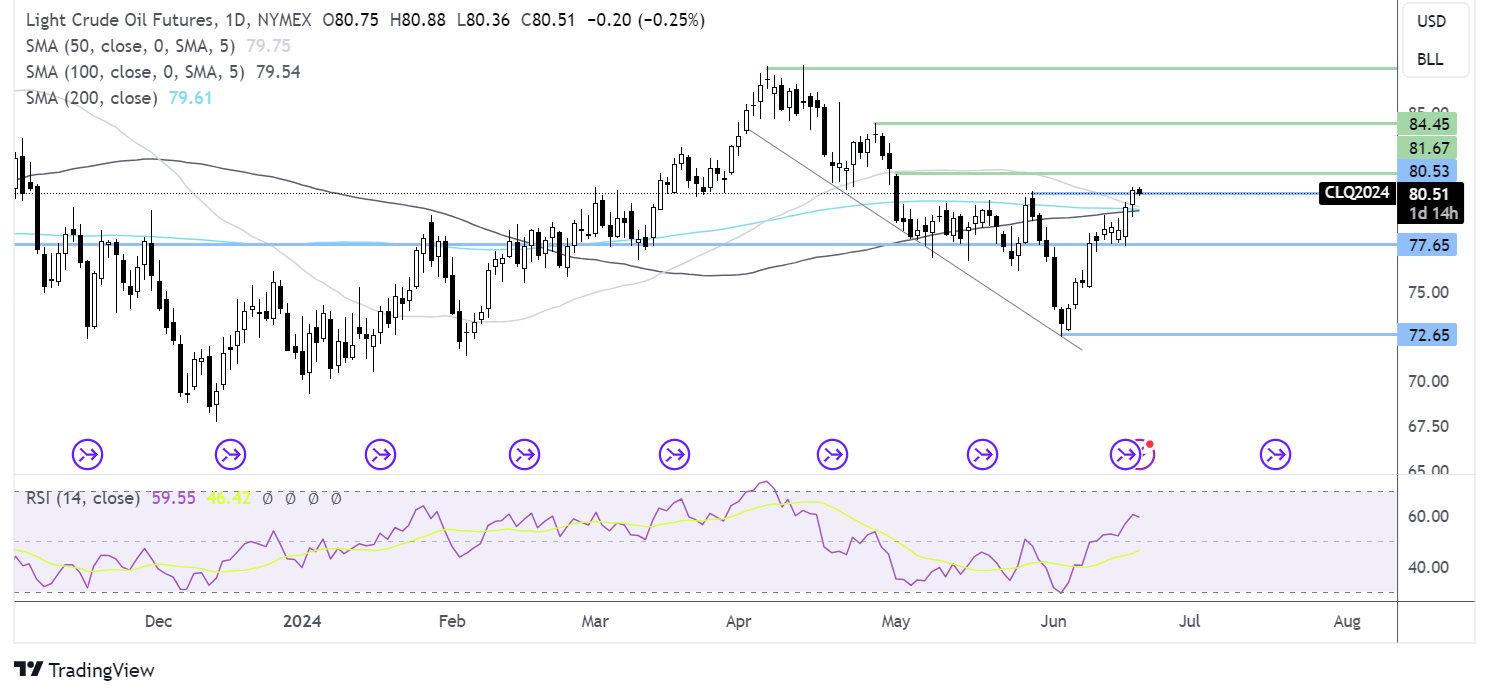Viewport: 1490px width, 696px height.
Task: Click the Jun label on time axis
Action: [x=1055, y=622]
